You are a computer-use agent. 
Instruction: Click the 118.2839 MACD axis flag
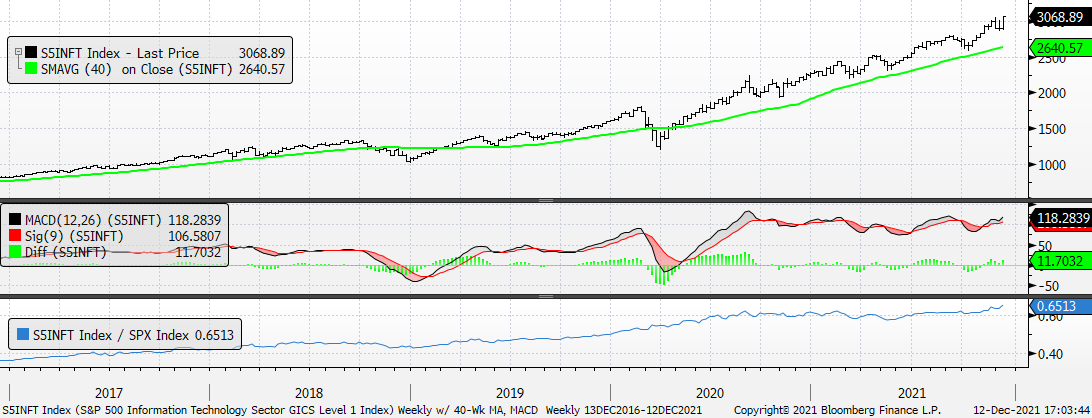click(x=1059, y=219)
